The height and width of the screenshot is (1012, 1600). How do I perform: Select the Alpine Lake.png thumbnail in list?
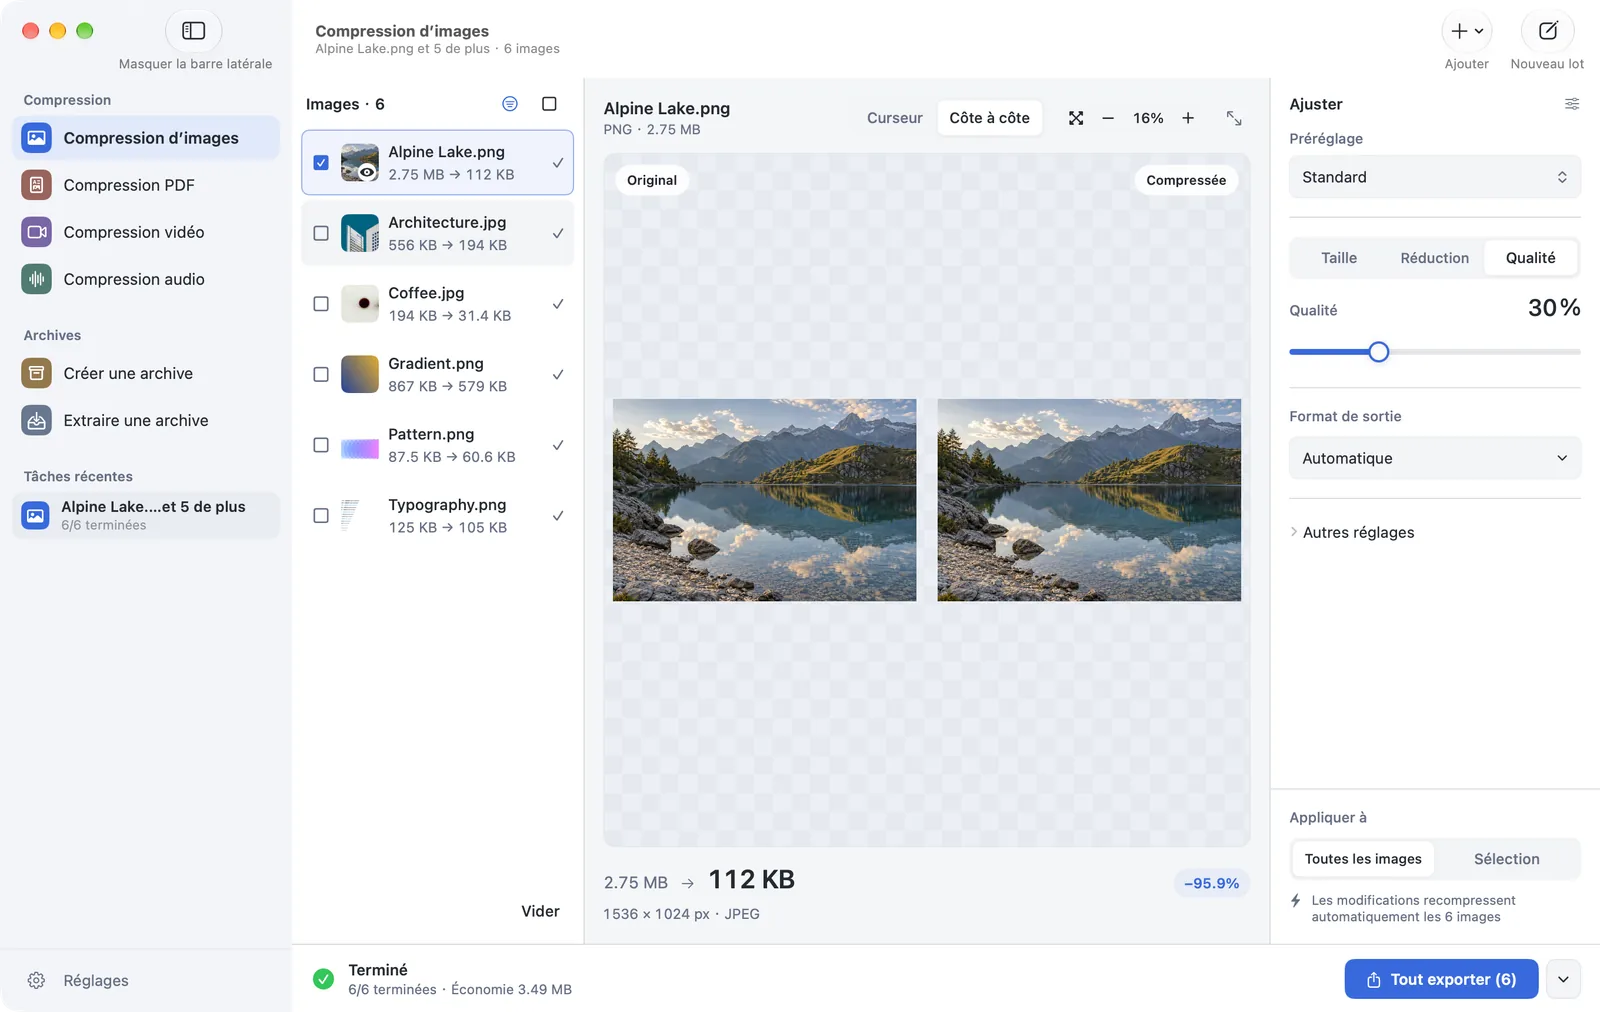pyautogui.click(x=360, y=162)
